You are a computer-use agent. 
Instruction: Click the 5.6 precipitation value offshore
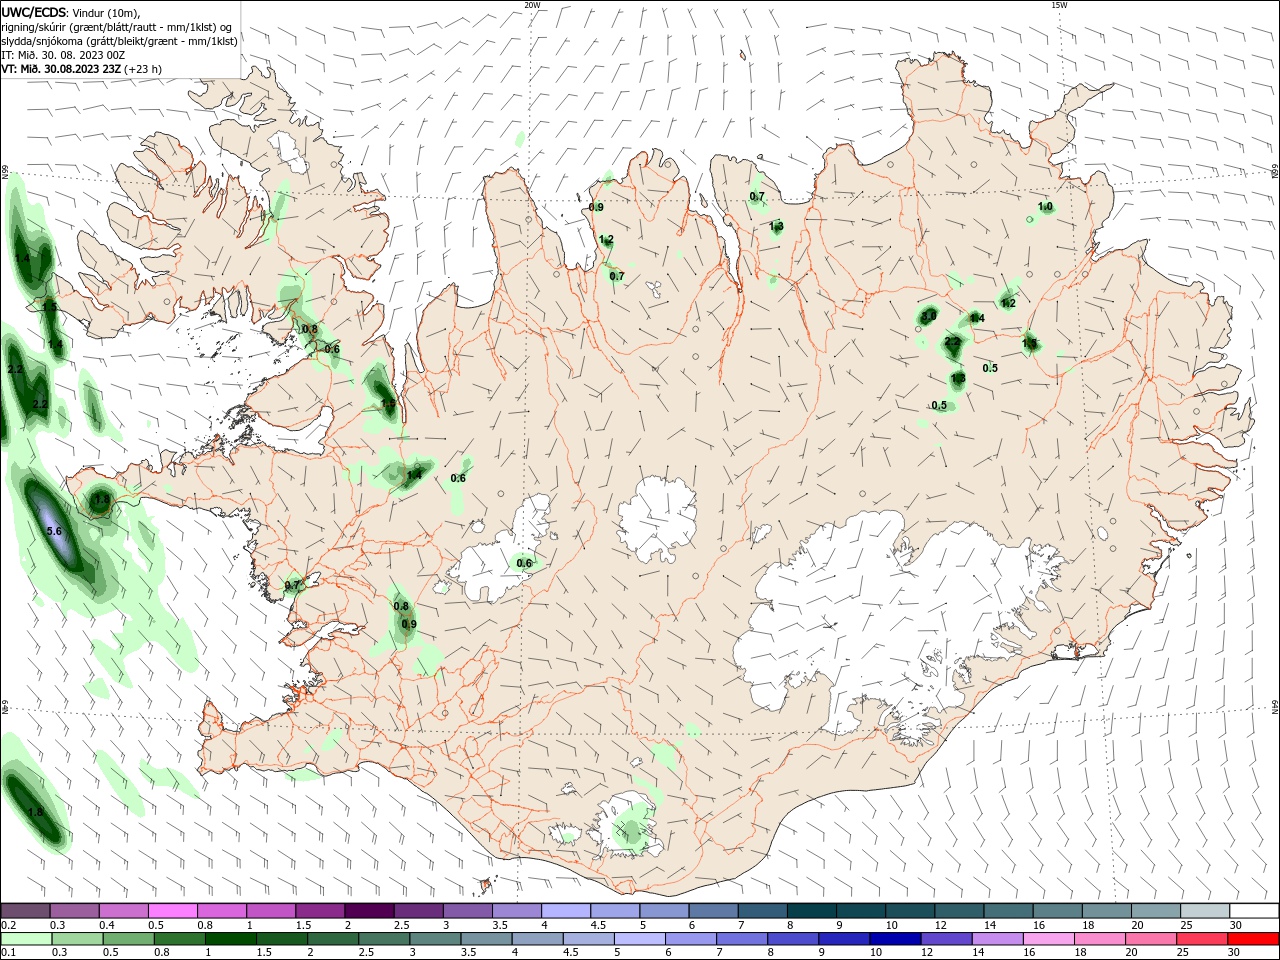click(x=54, y=531)
